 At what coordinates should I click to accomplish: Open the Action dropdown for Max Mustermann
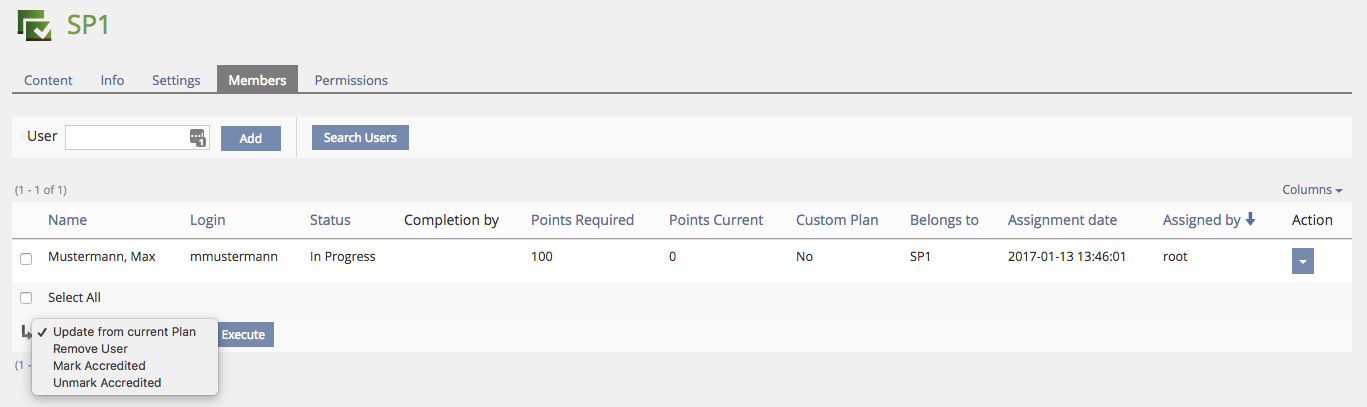1302,261
